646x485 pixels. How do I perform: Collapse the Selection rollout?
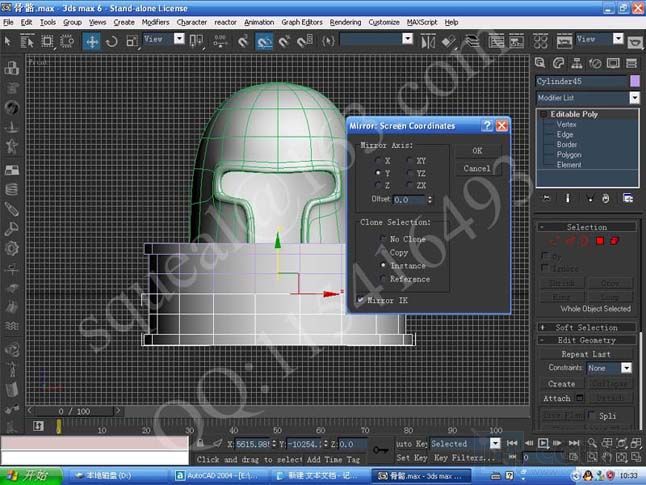[x=587, y=227]
